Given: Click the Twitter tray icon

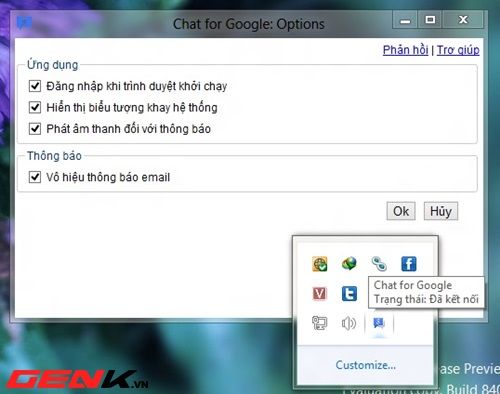Looking at the screenshot, I should 349,294.
